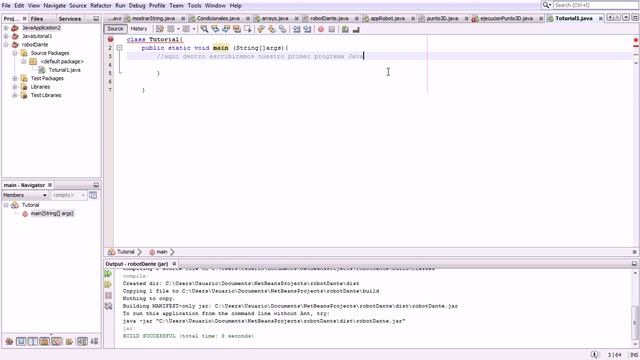Toggle Show Static Members in Navigator
Screen dimensions: 640x360
coord(33,341)
